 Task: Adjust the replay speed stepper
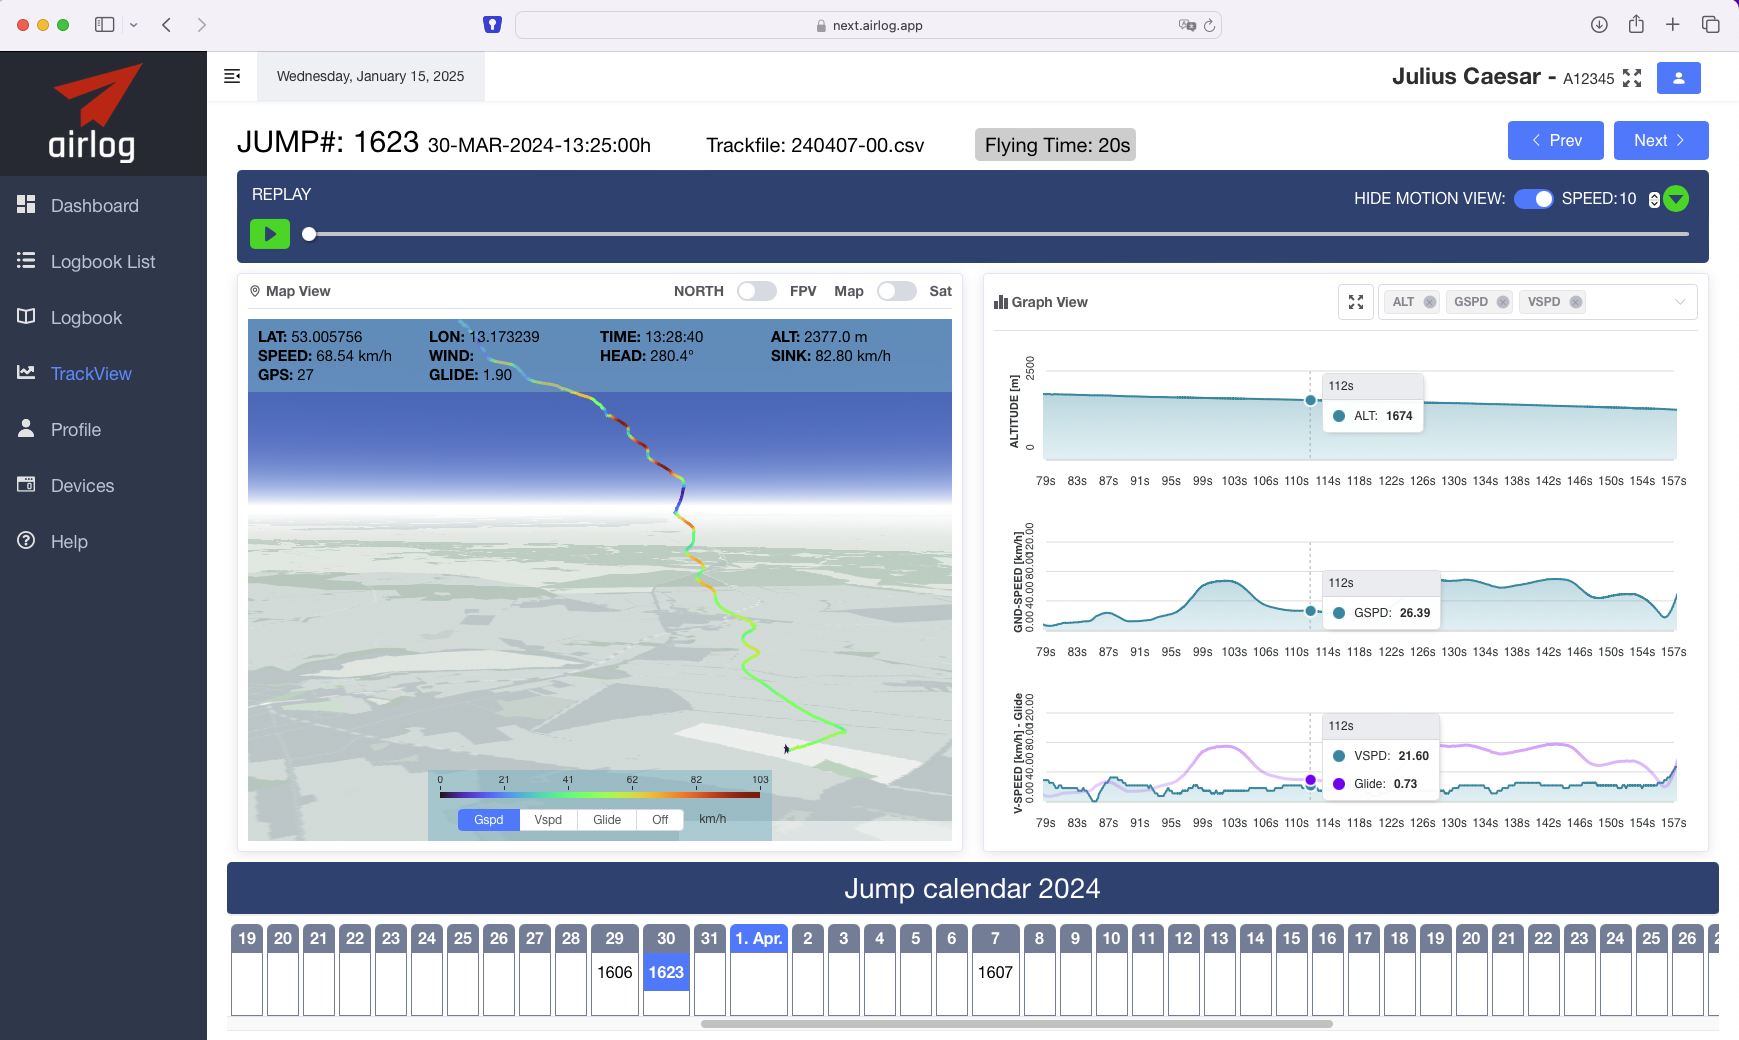[1654, 199]
